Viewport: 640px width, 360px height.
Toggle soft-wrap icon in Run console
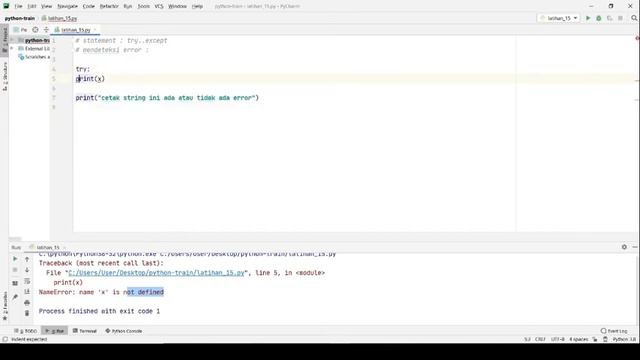pyautogui.click(x=27, y=281)
